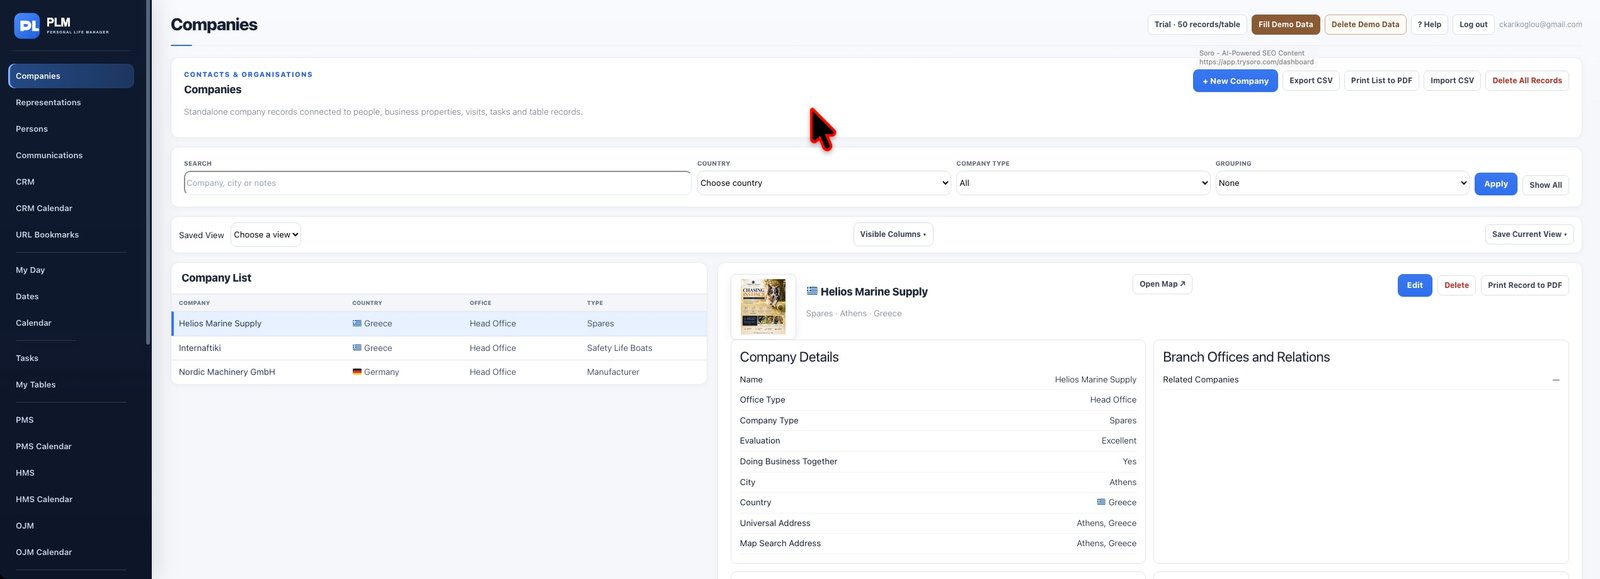Open the Country filter dropdown
1600x579 pixels.
click(824, 183)
